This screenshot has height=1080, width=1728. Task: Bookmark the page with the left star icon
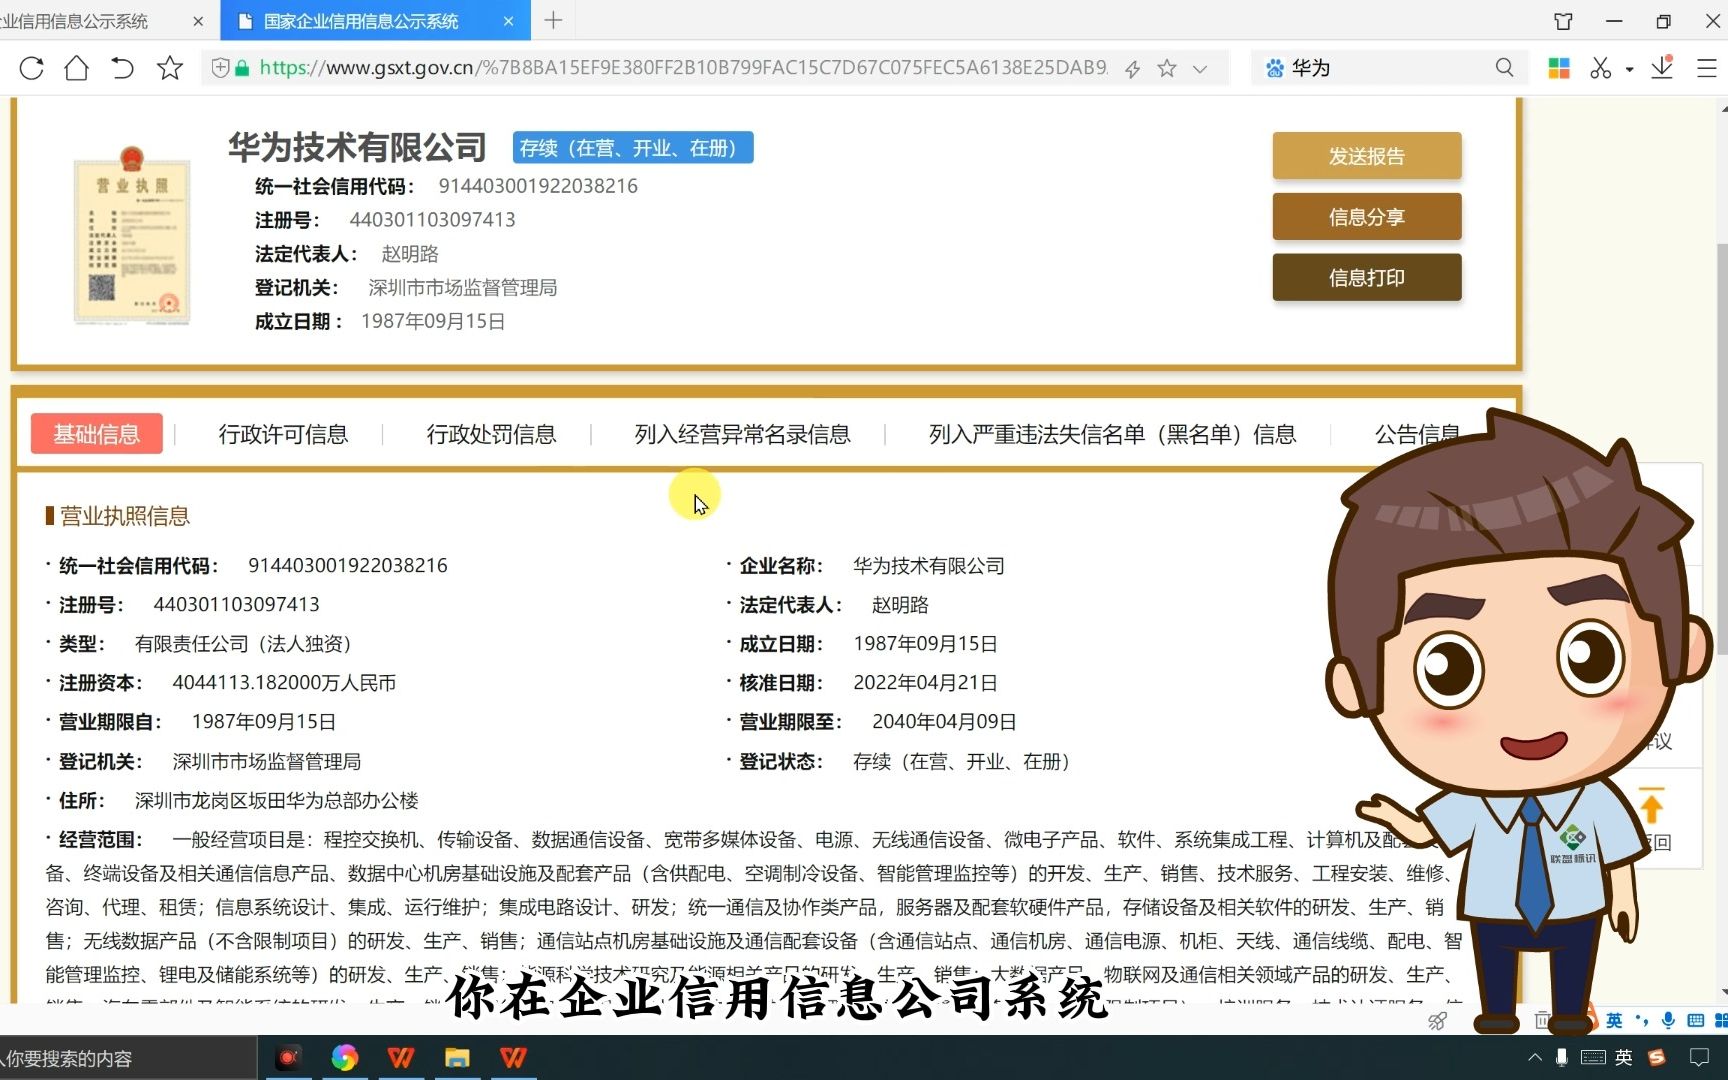click(x=170, y=68)
